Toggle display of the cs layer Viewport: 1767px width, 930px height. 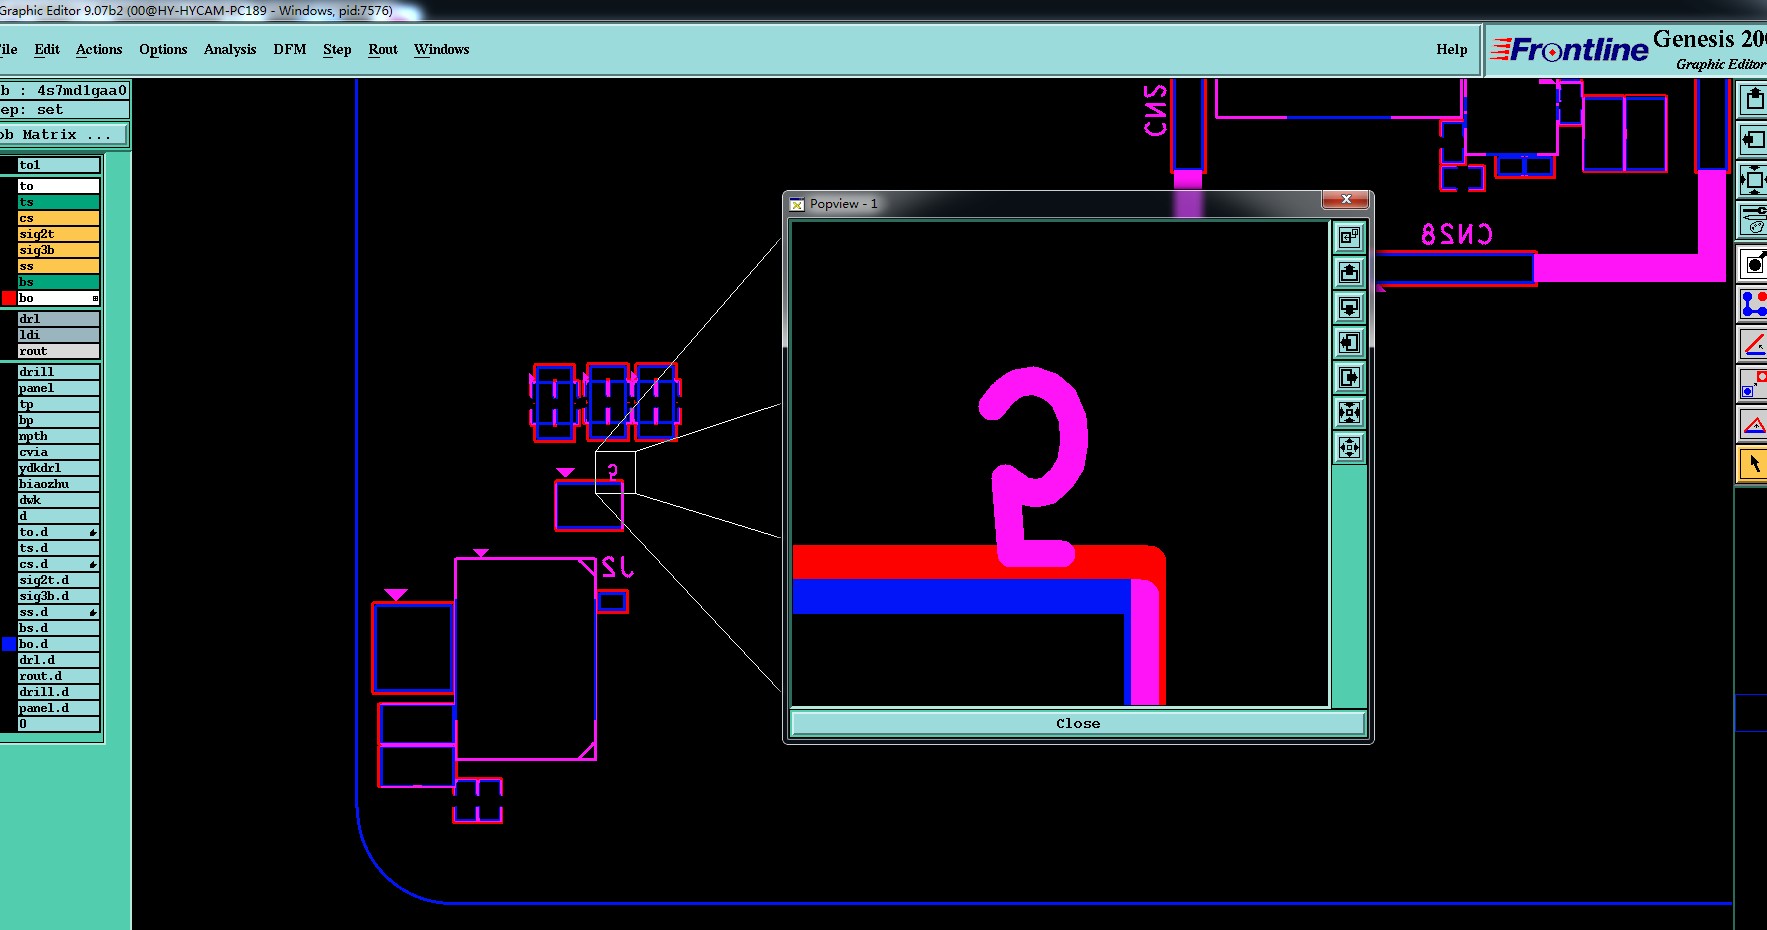[x=59, y=218]
